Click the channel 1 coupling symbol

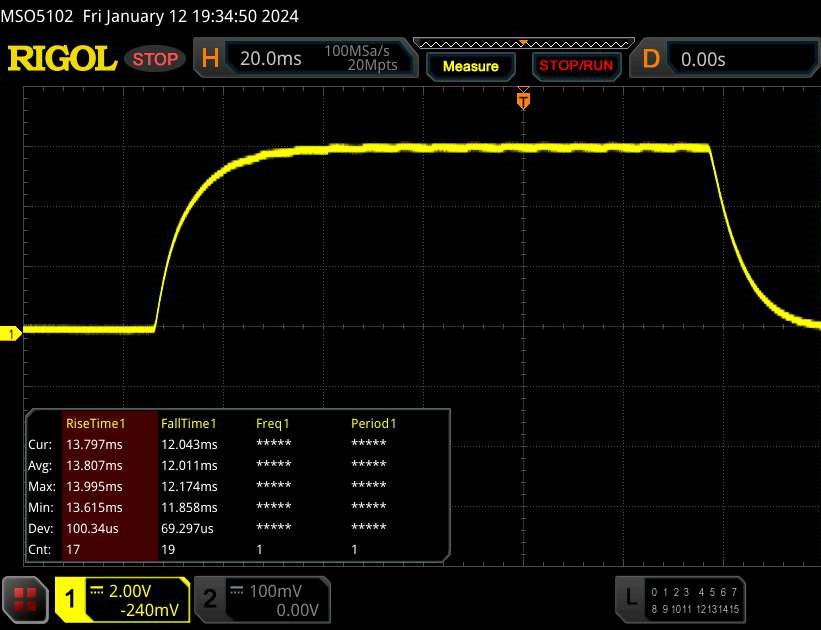97,590
